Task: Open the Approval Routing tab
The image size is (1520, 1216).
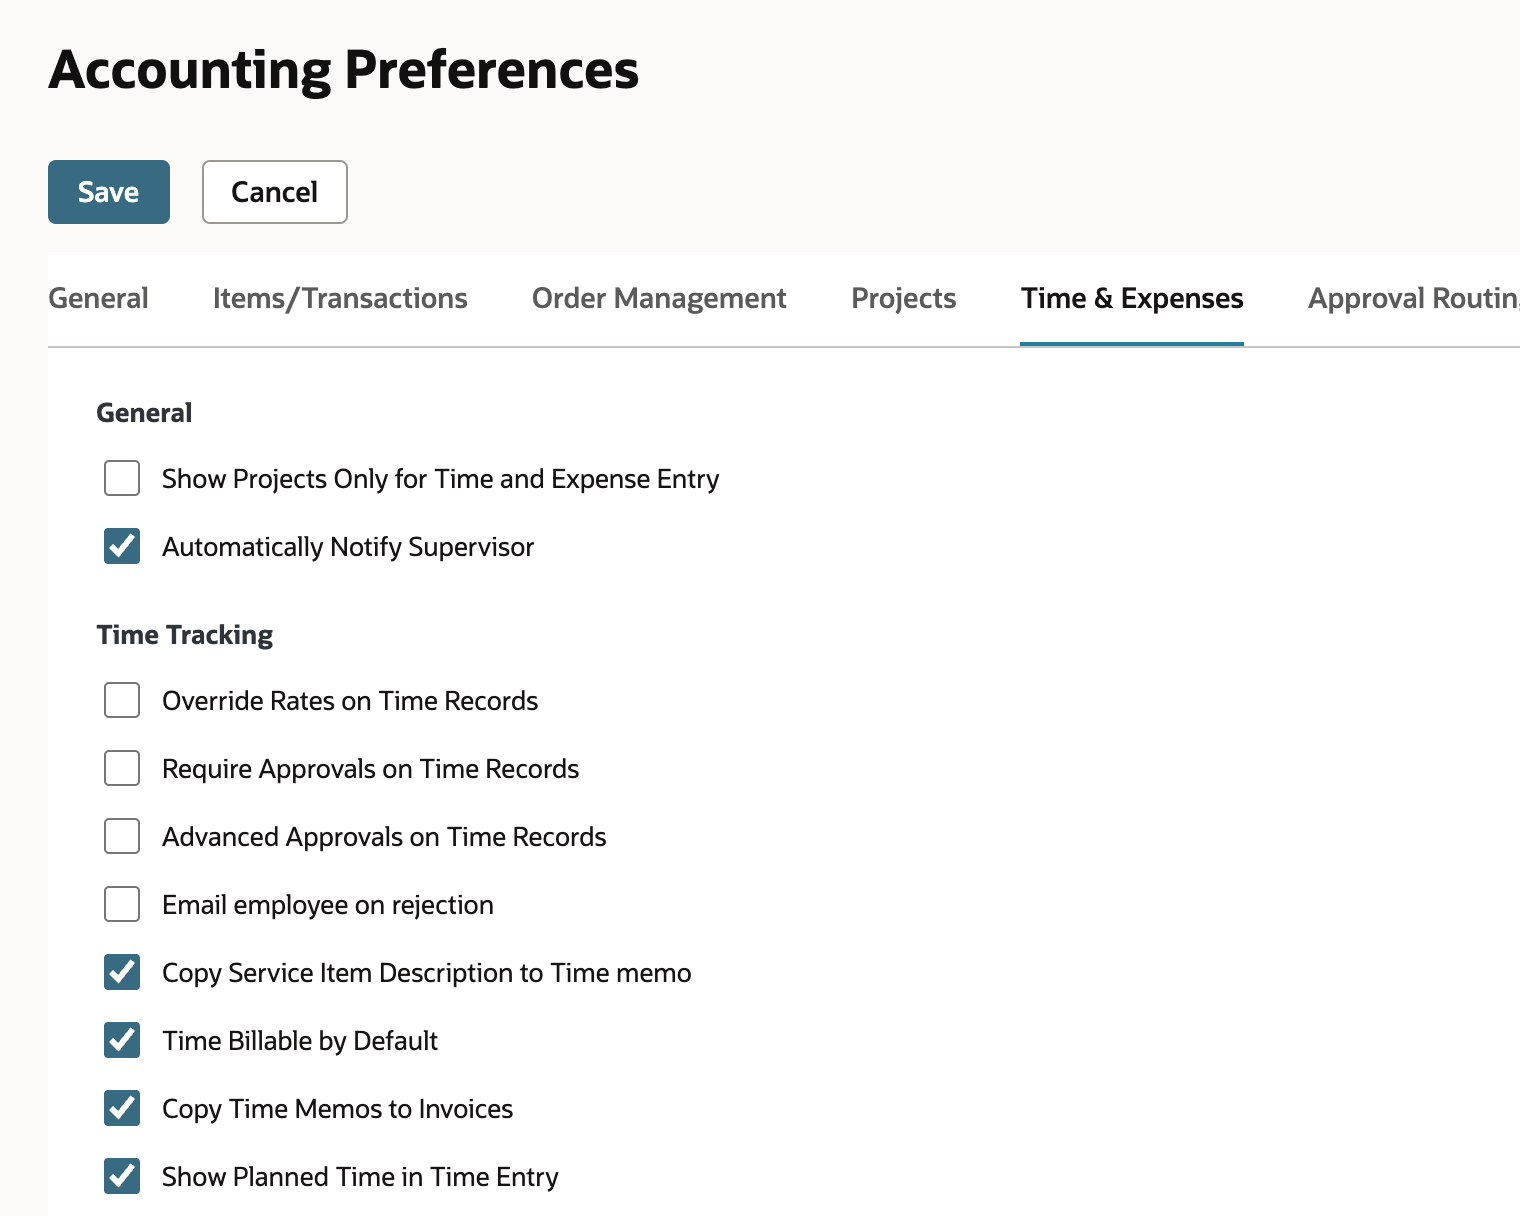Action: click(1413, 298)
